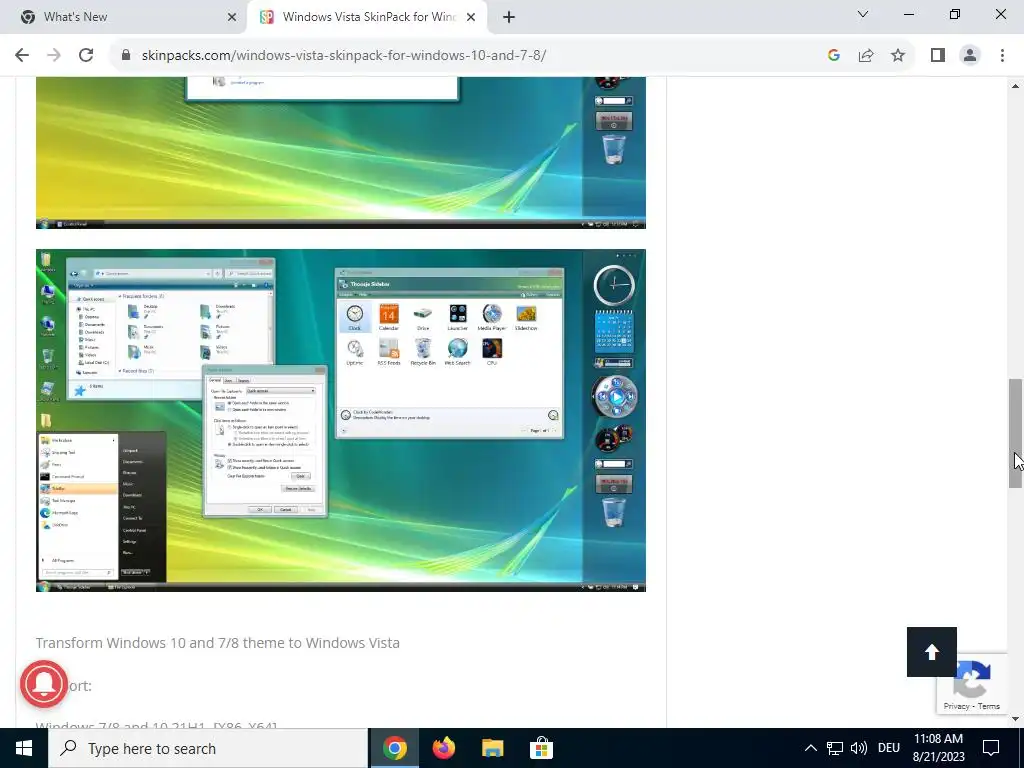Open the Google icon in address bar
Image resolution: width=1024 pixels, height=768 pixels.
[833, 56]
